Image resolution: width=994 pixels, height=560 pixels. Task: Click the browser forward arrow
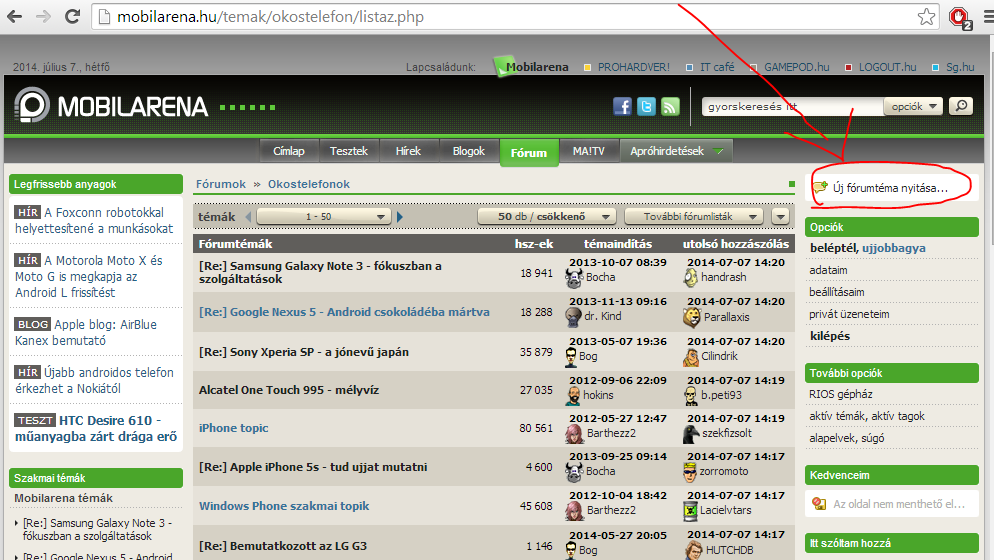click(x=43, y=16)
